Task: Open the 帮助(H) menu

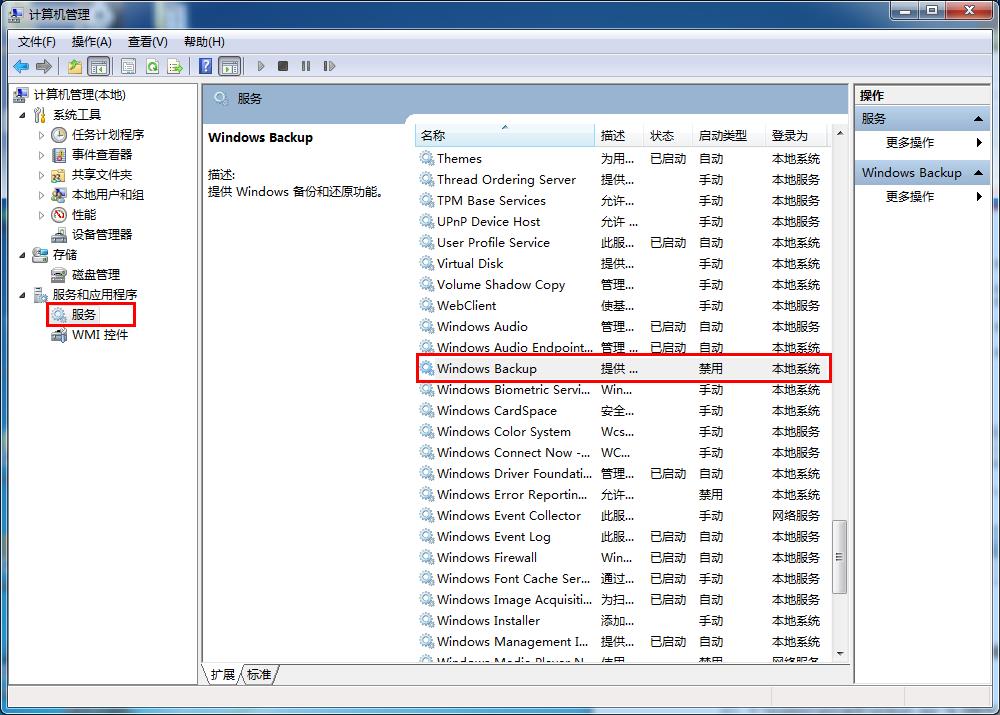Action: click(204, 42)
